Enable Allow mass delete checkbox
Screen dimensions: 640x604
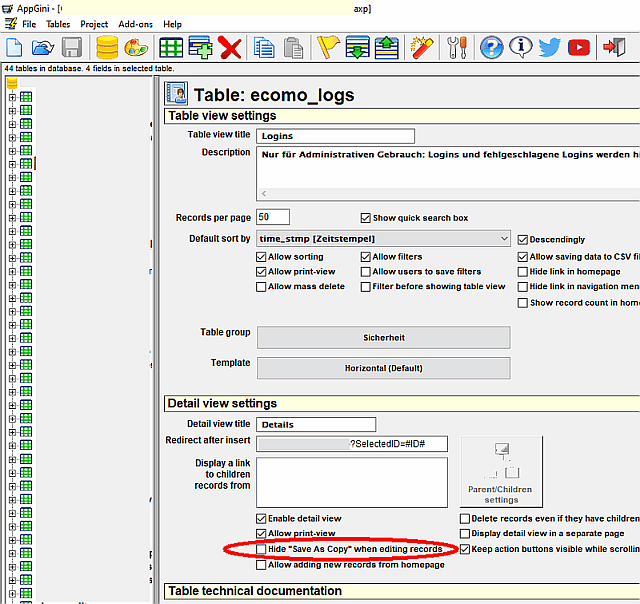pos(261,287)
